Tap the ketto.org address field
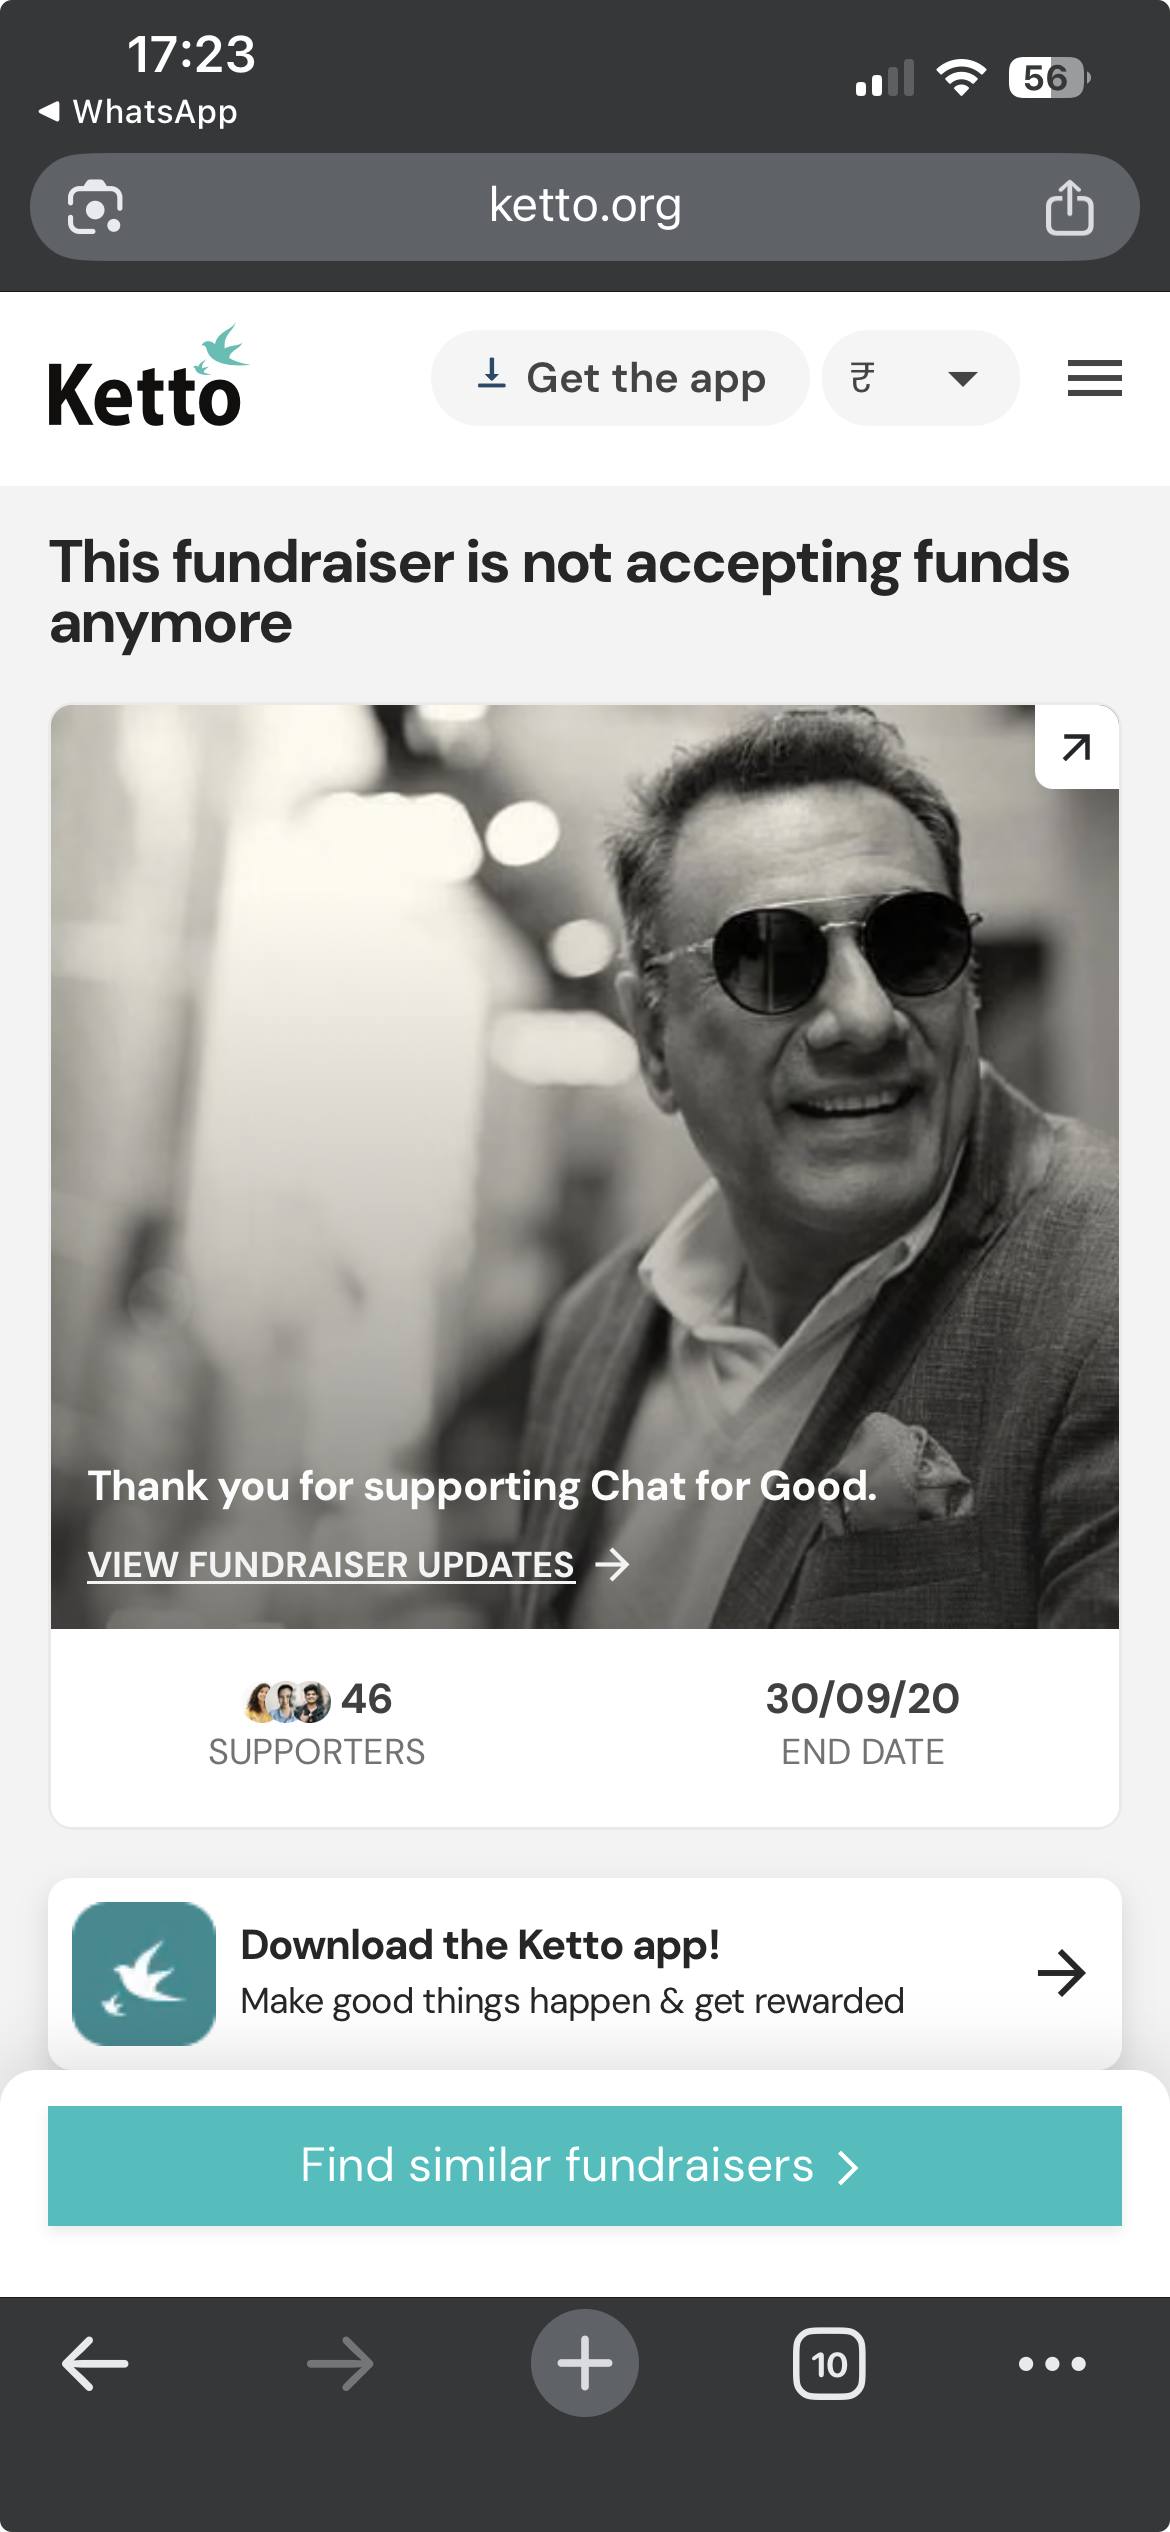 click(585, 207)
